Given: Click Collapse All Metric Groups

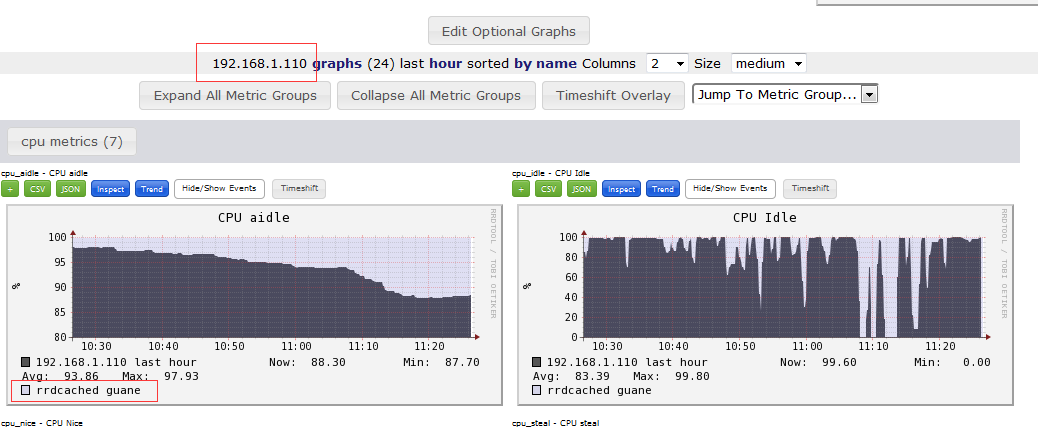Looking at the screenshot, I should (x=435, y=96).
